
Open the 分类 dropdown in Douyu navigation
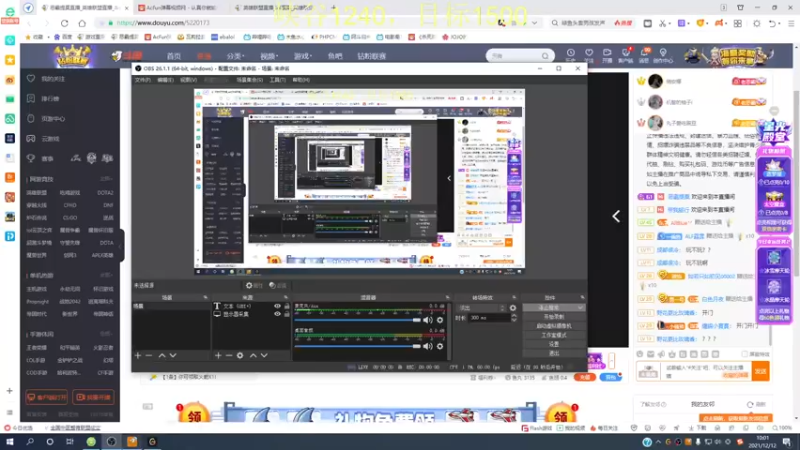[235, 56]
